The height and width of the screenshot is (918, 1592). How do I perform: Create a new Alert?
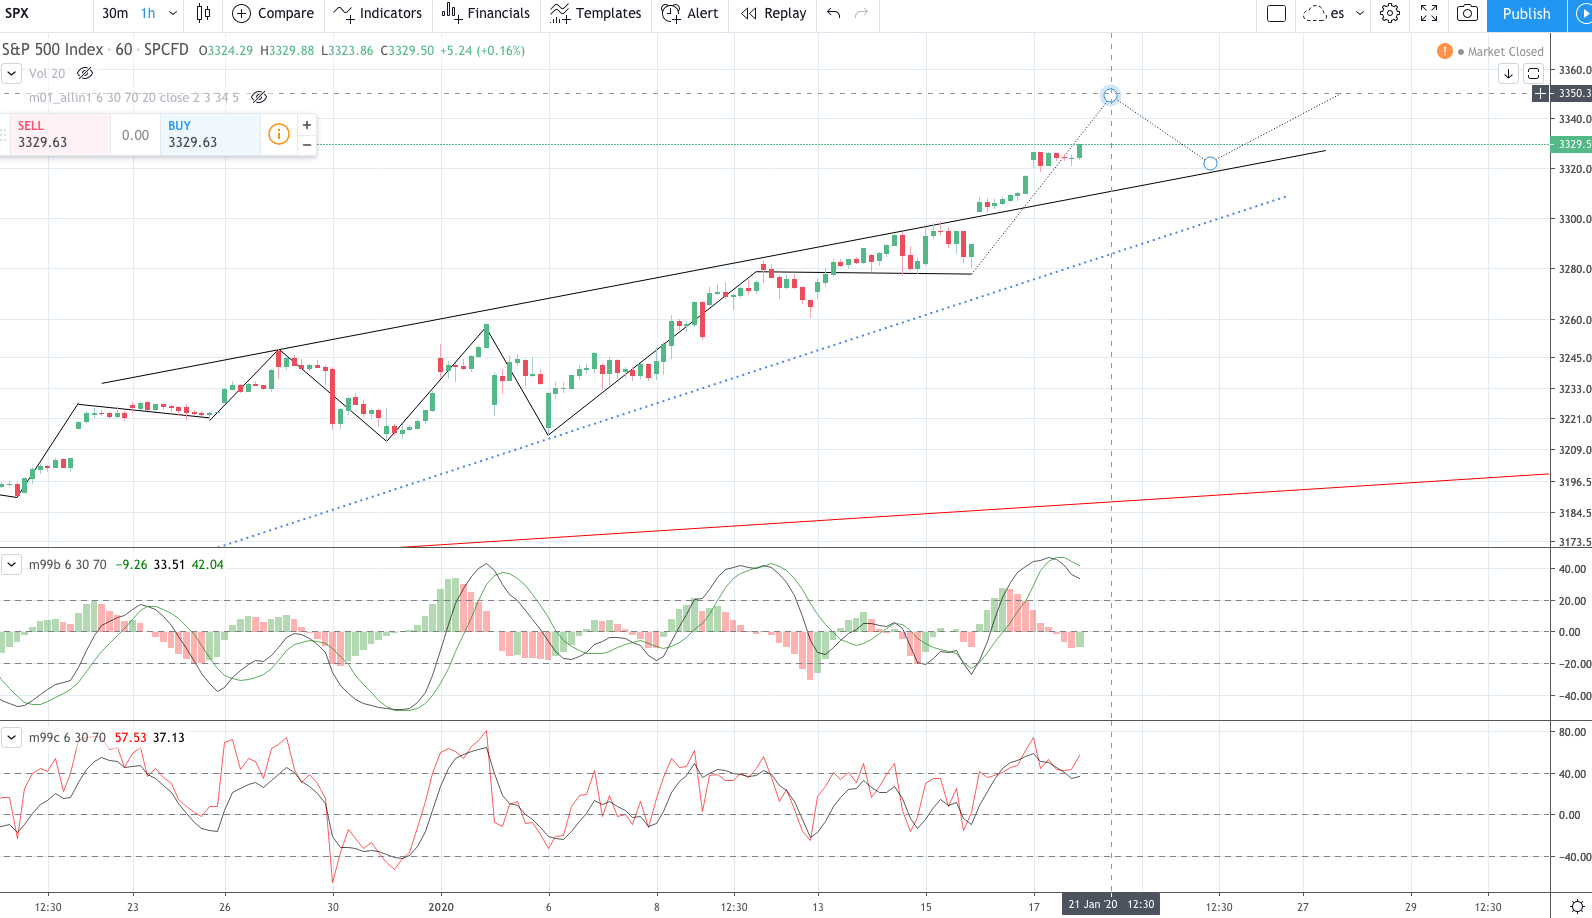point(690,13)
